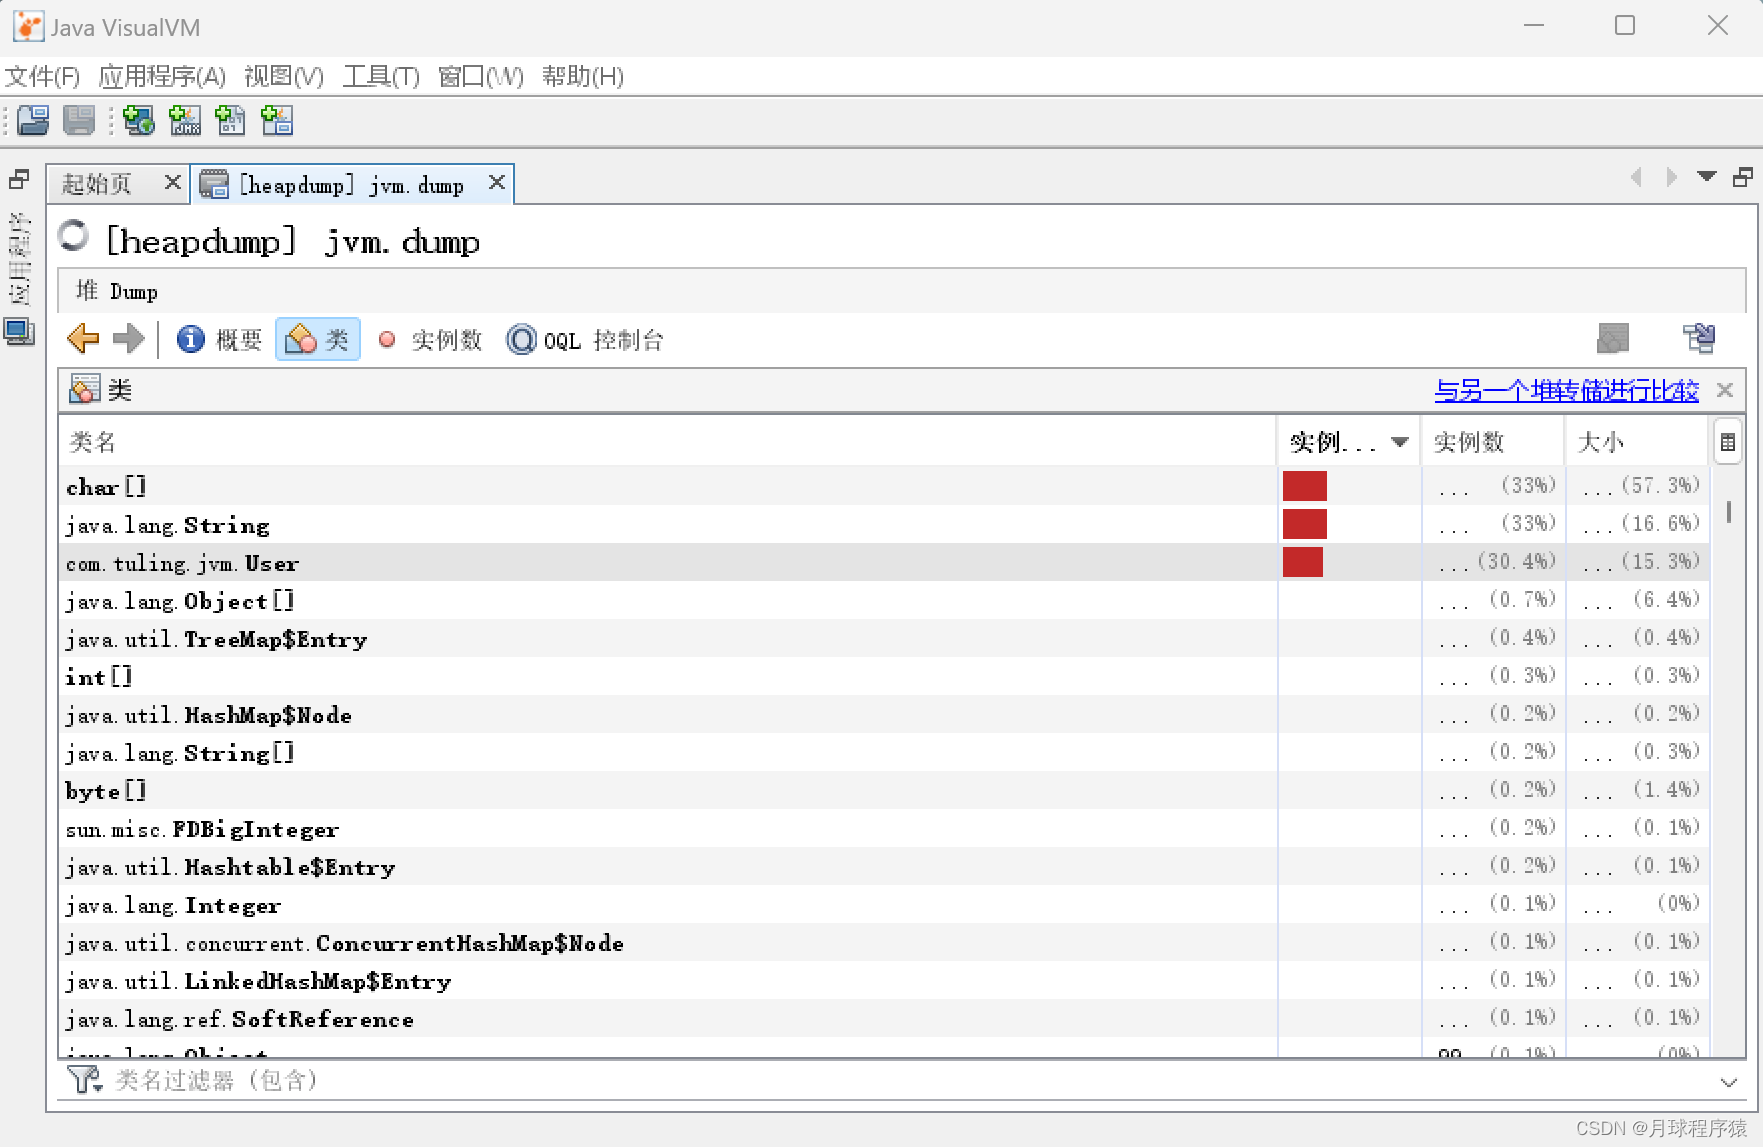
Task: Open the minimized 应用程序 sidebar tab
Action: (x=19, y=260)
